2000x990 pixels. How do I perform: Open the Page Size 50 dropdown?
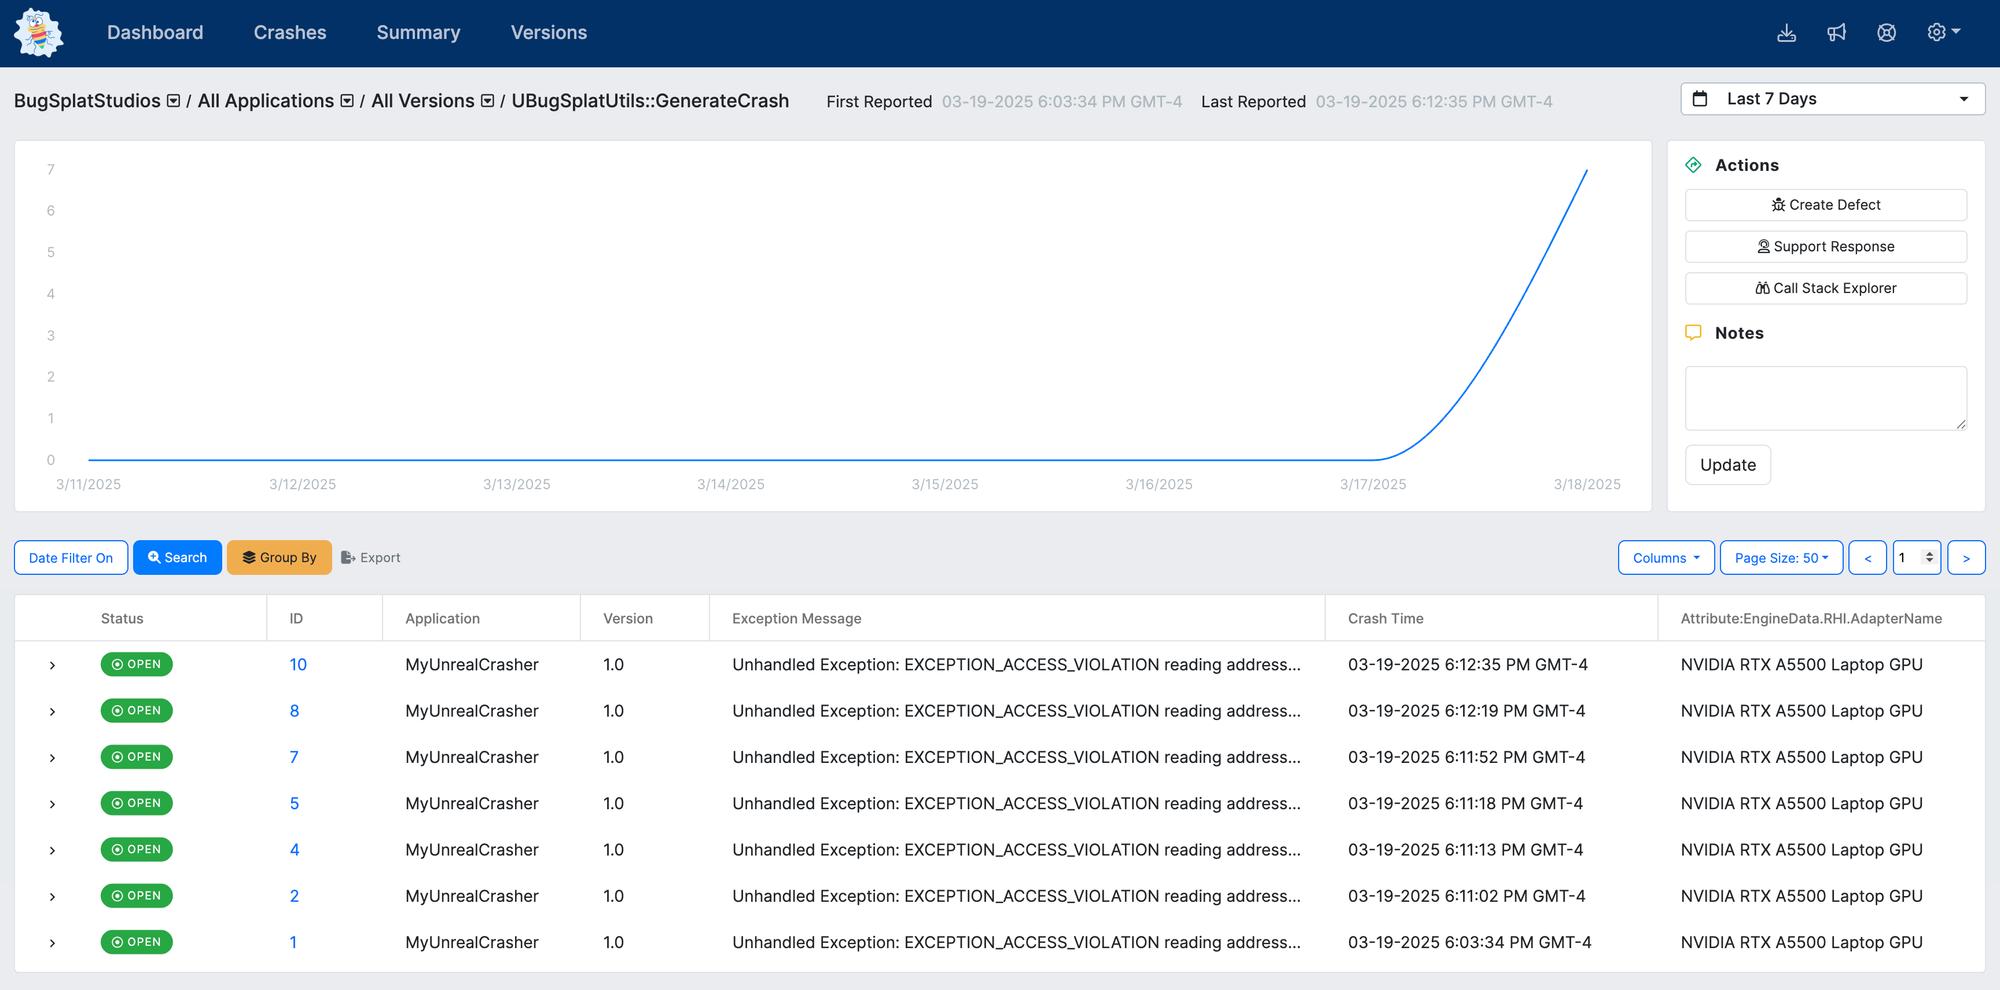tap(1780, 558)
